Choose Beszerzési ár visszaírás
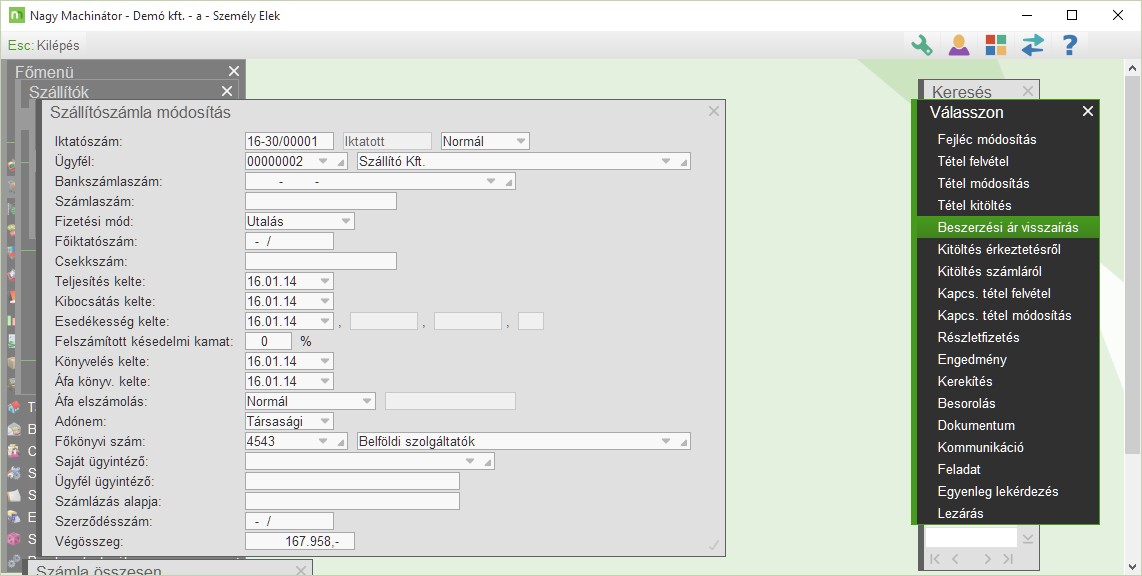 pyautogui.click(x=1007, y=227)
